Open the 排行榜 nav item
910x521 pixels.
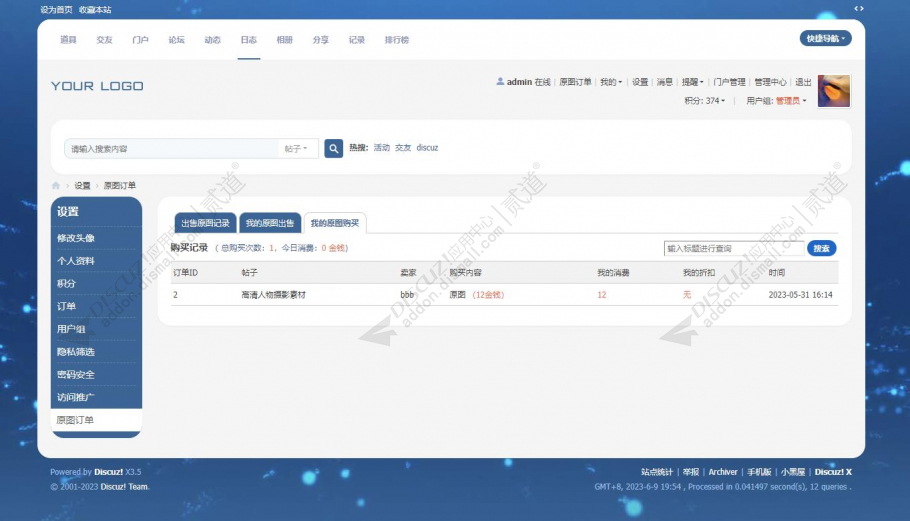397,39
